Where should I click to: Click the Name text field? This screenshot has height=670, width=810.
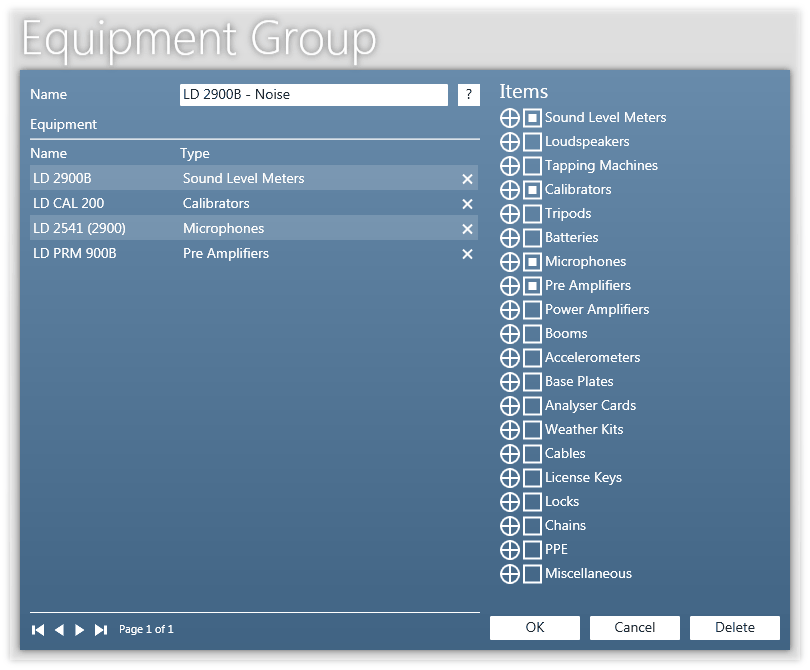tap(313, 95)
